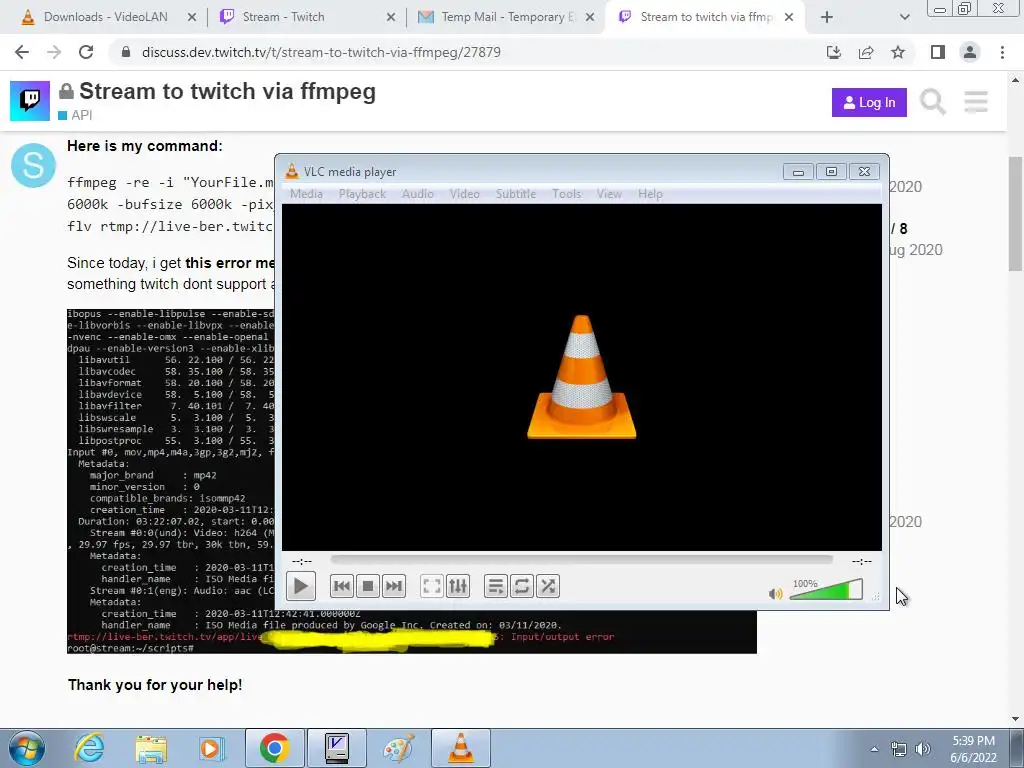Open the VLC View menu
Image resolution: width=1024 pixels, height=768 pixels.
pos(609,194)
